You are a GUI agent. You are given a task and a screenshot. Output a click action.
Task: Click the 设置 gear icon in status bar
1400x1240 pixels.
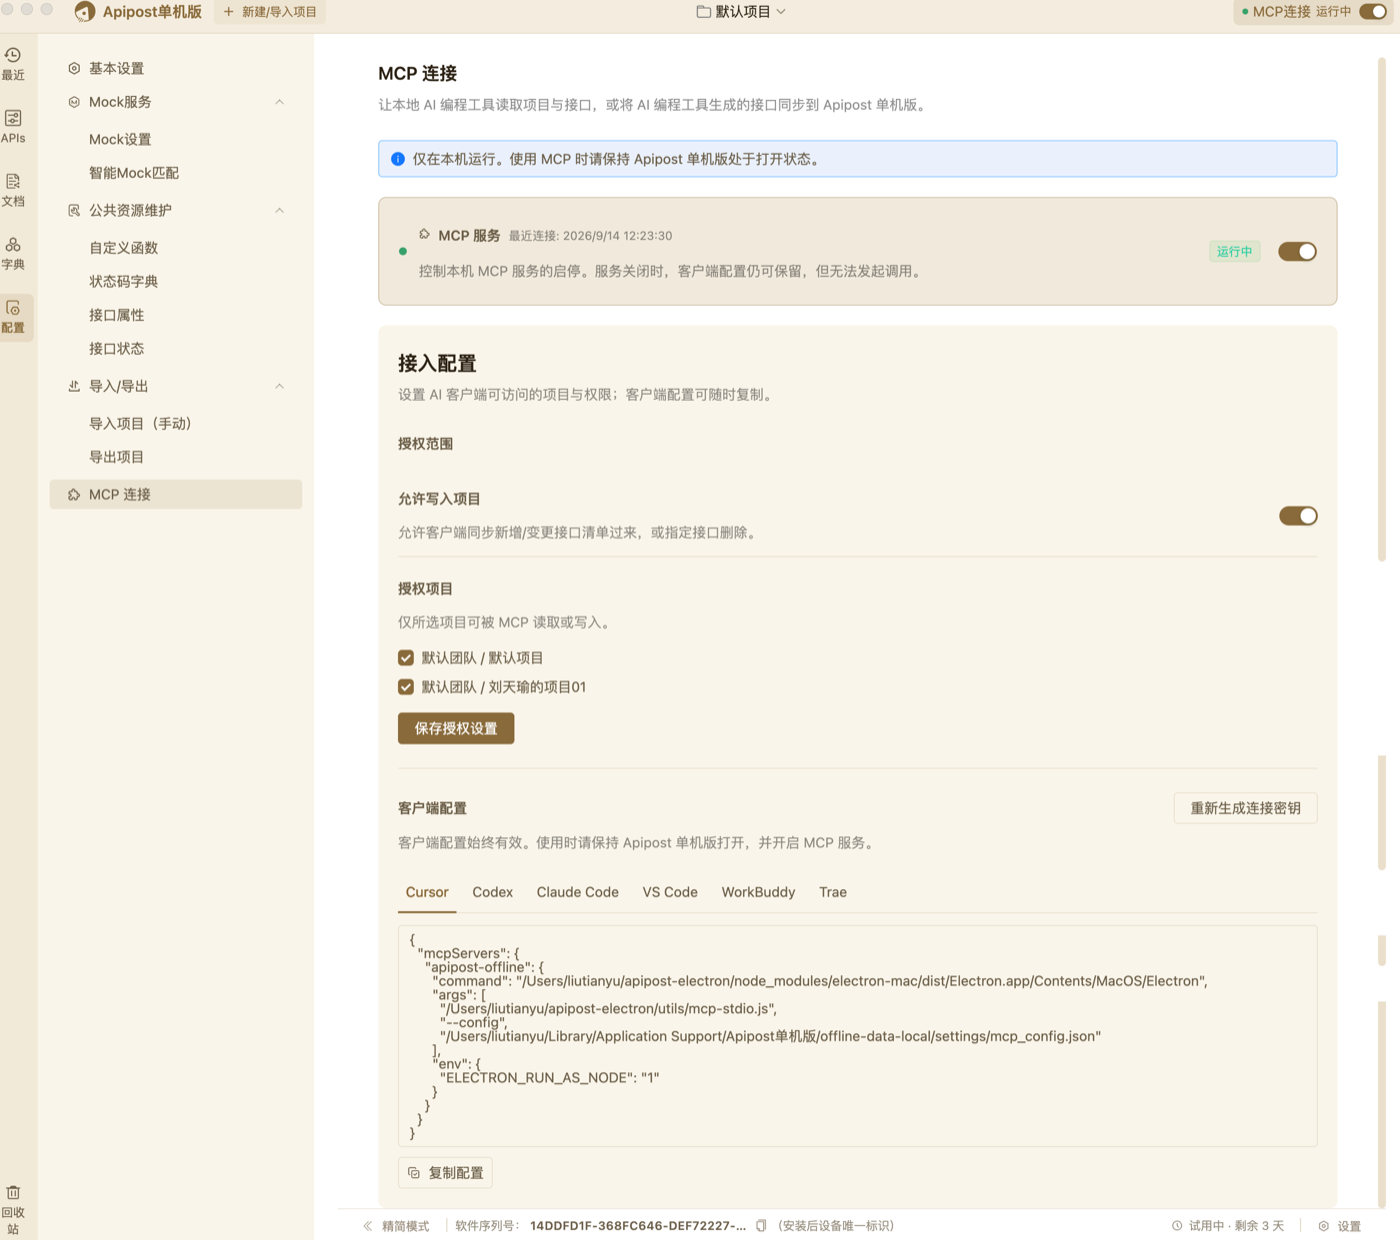[1324, 1226]
